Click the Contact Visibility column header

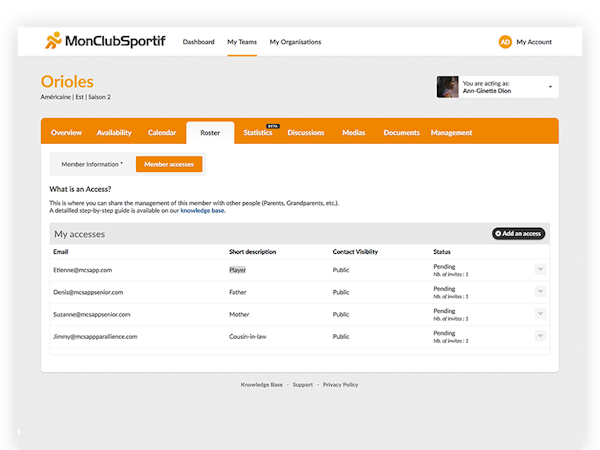[355, 251]
